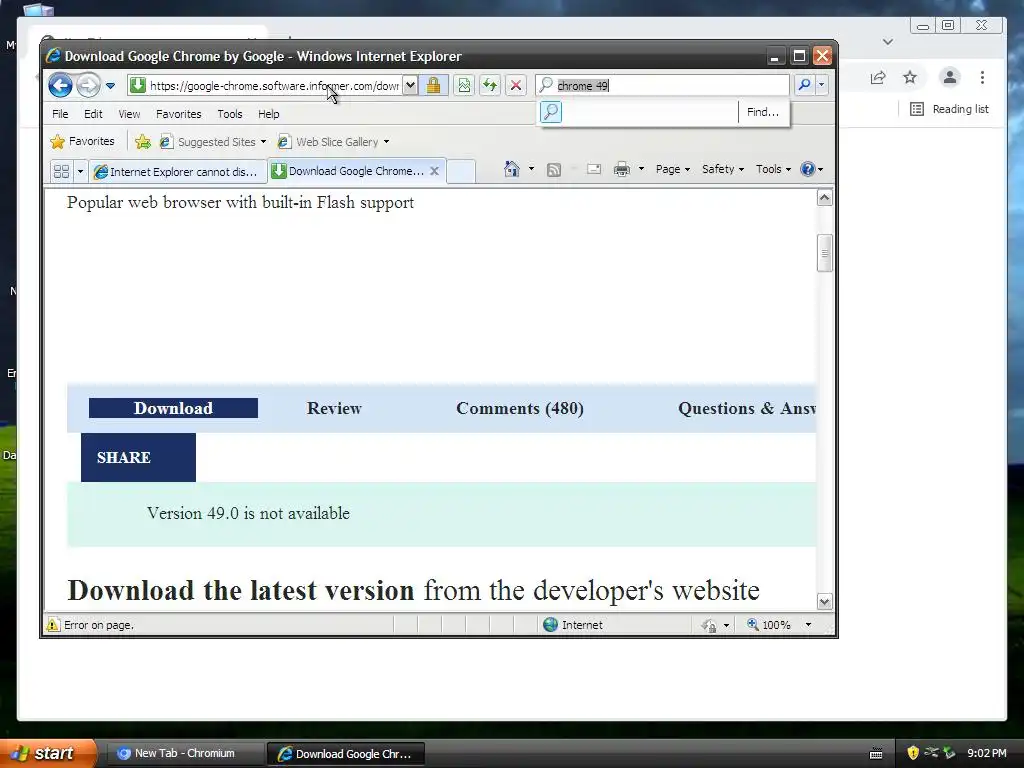Click the vertical scrollbar thumb
Screen dimensions: 1024x768
coord(825,253)
